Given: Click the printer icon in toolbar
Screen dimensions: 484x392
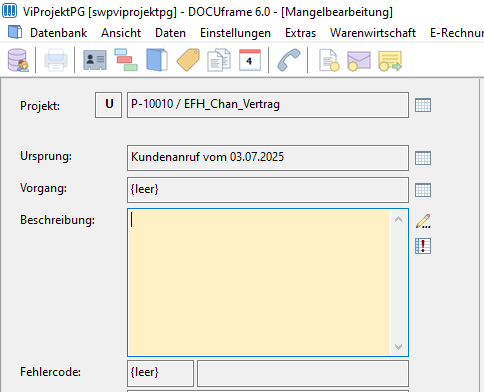Looking at the screenshot, I should [56, 60].
